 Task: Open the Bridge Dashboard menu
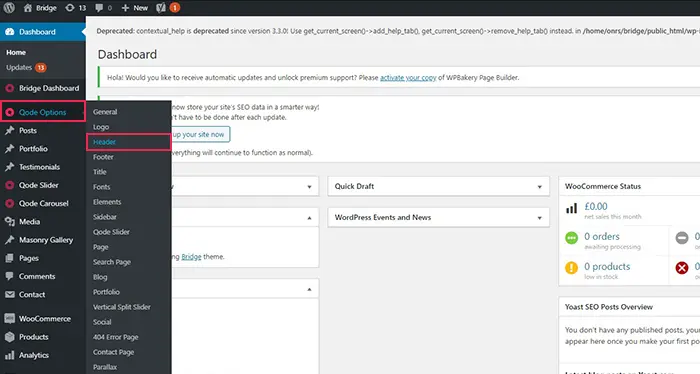click(x=43, y=88)
